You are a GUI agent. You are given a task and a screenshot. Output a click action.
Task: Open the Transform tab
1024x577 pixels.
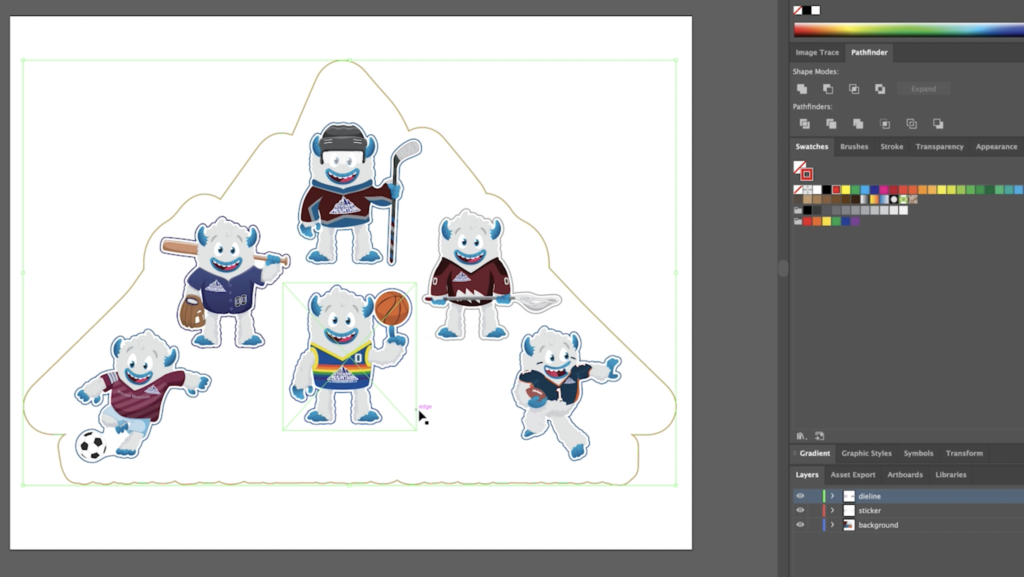[964, 453]
